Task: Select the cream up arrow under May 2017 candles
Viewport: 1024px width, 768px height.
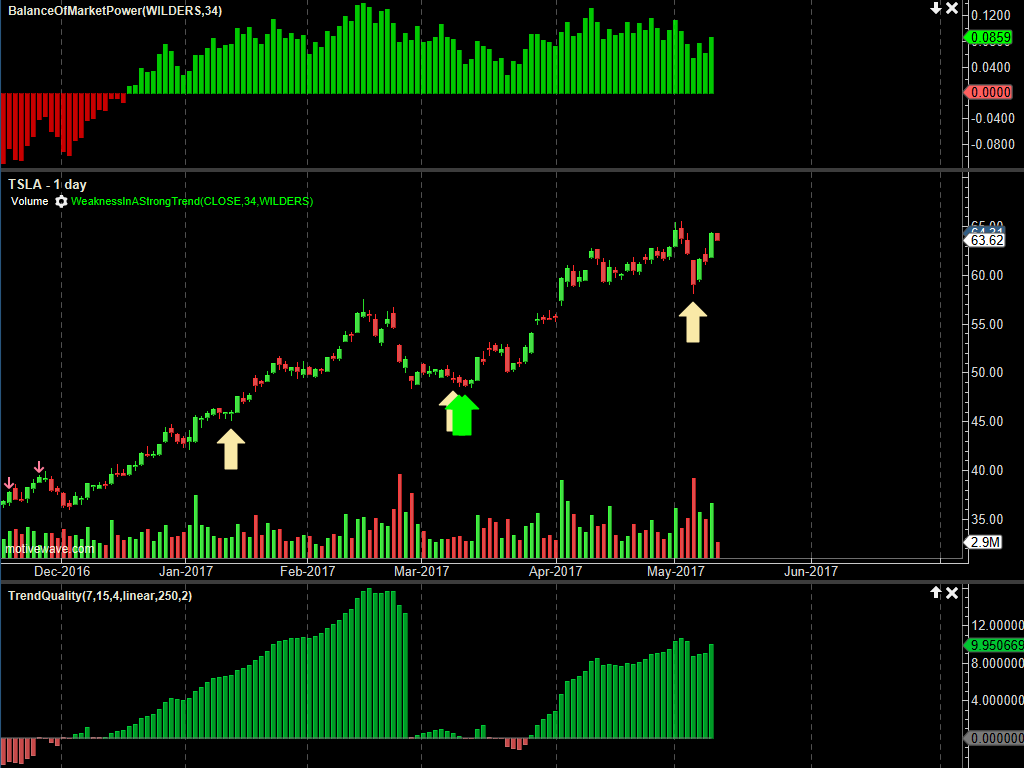Action: pos(692,323)
